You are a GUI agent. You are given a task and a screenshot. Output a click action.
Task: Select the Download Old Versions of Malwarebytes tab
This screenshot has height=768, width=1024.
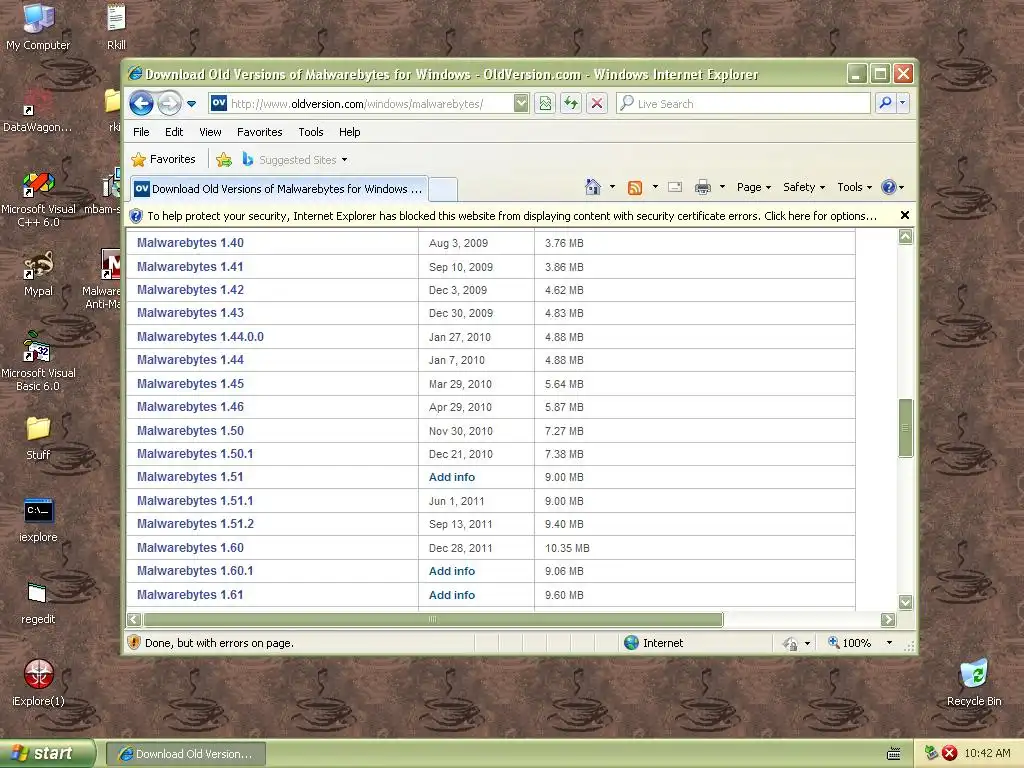[x=280, y=189]
